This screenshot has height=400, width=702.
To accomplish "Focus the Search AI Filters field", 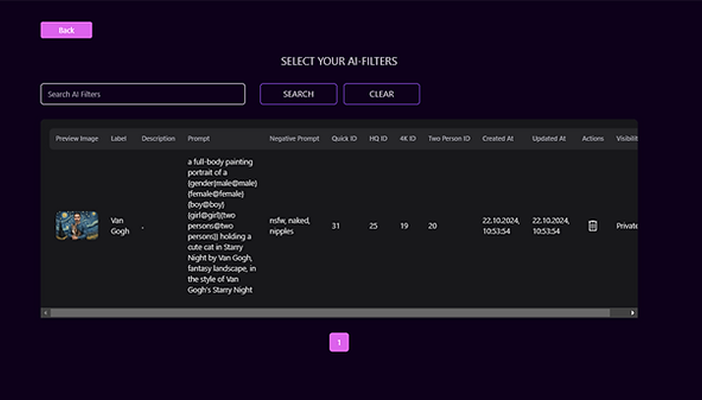I will (142, 94).
